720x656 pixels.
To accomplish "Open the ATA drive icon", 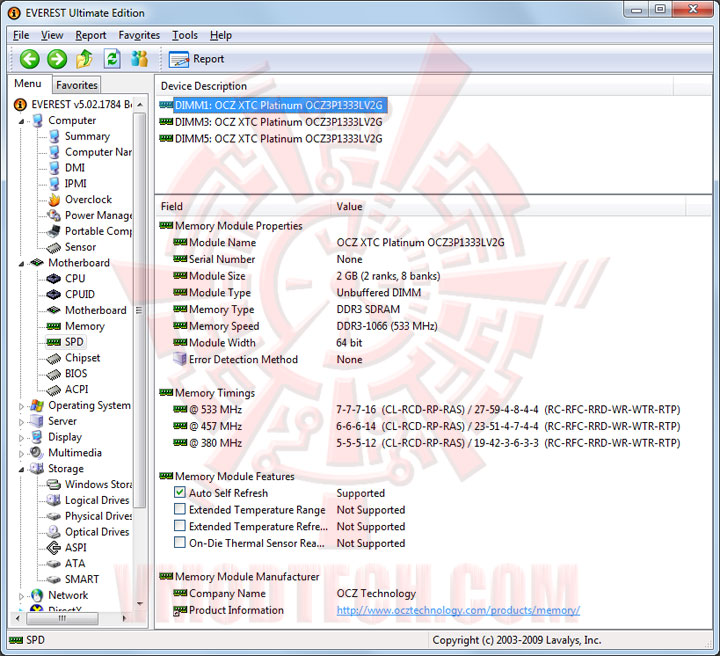I will (x=54, y=564).
